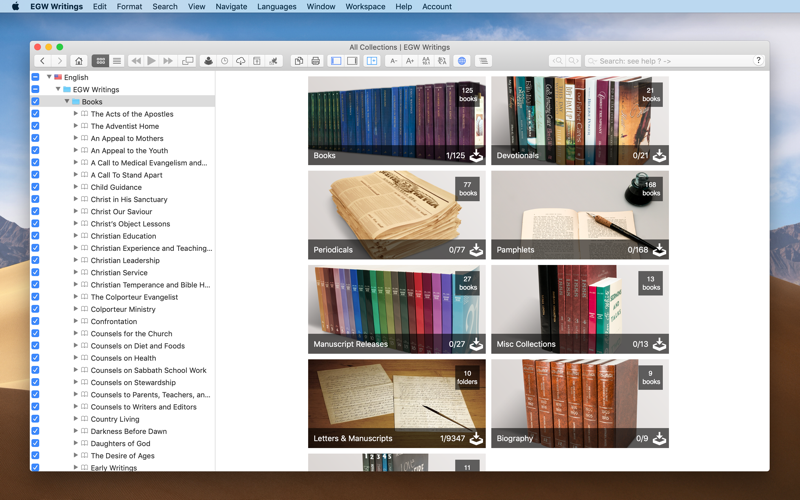Screen dimensions: 800x500
Task: Download the Biography collection
Action: click(659, 438)
